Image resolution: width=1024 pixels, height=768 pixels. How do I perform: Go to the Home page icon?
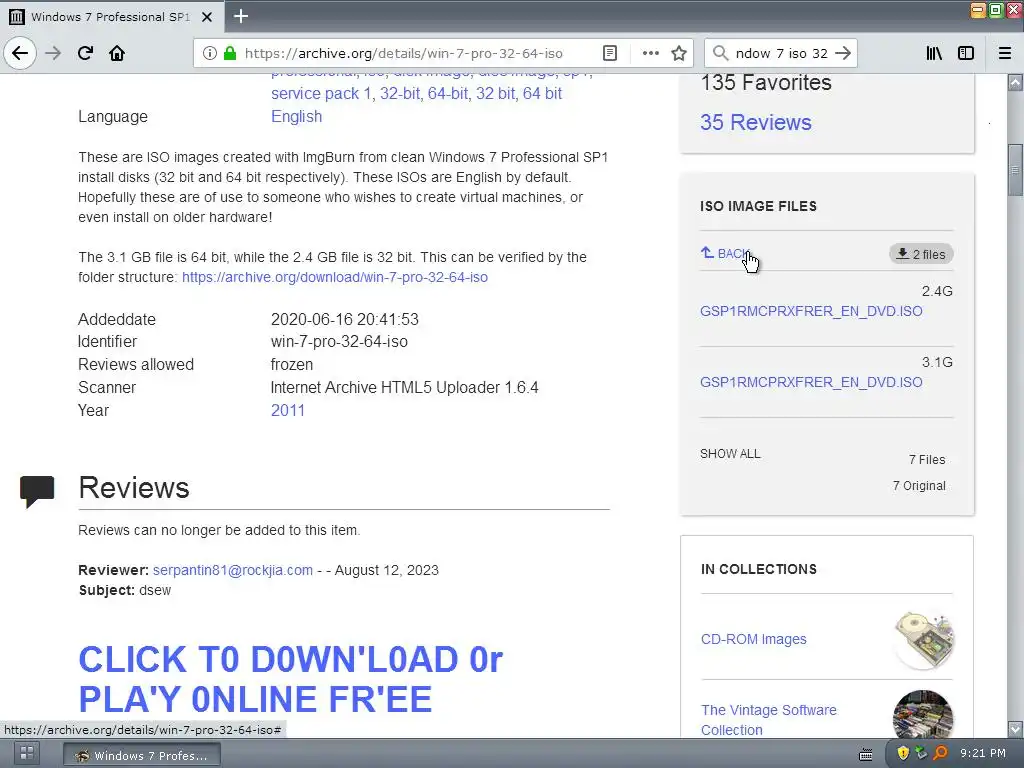click(117, 53)
